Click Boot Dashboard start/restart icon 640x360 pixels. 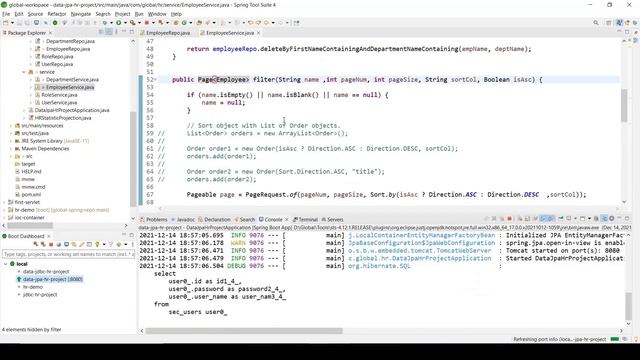click(x=36, y=244)
